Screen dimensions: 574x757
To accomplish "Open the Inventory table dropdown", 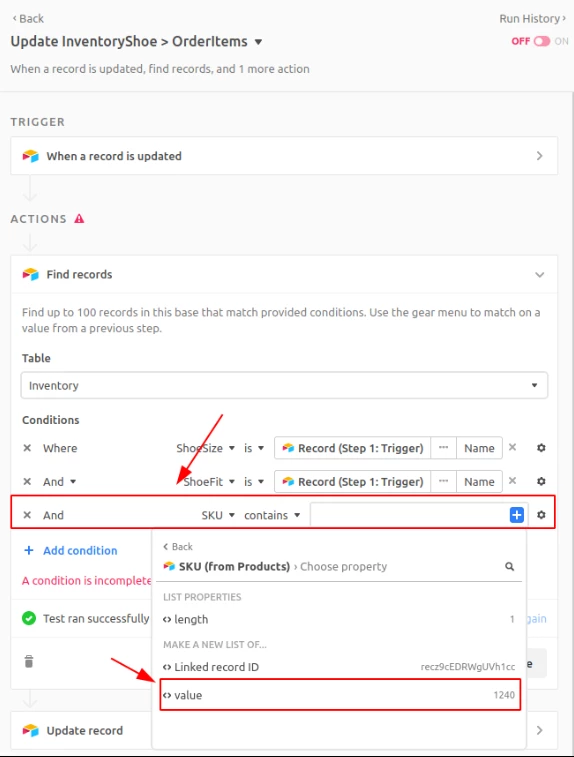I will (284, 385).
